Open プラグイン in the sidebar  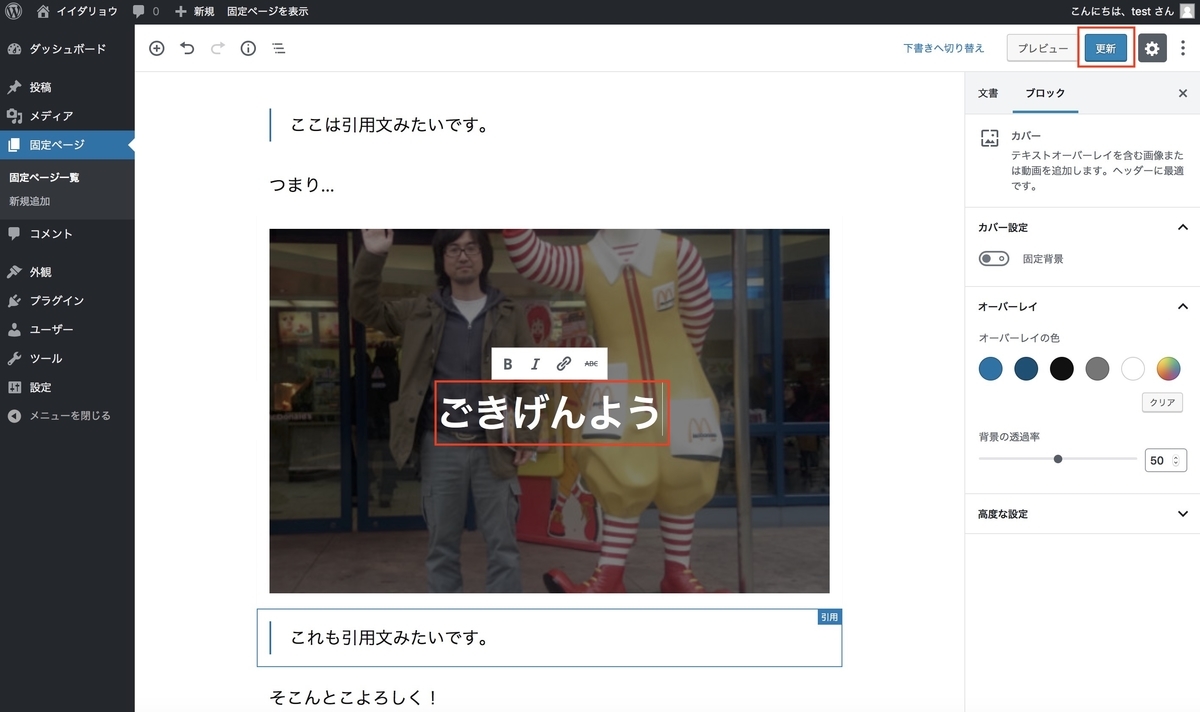point(67,301)
